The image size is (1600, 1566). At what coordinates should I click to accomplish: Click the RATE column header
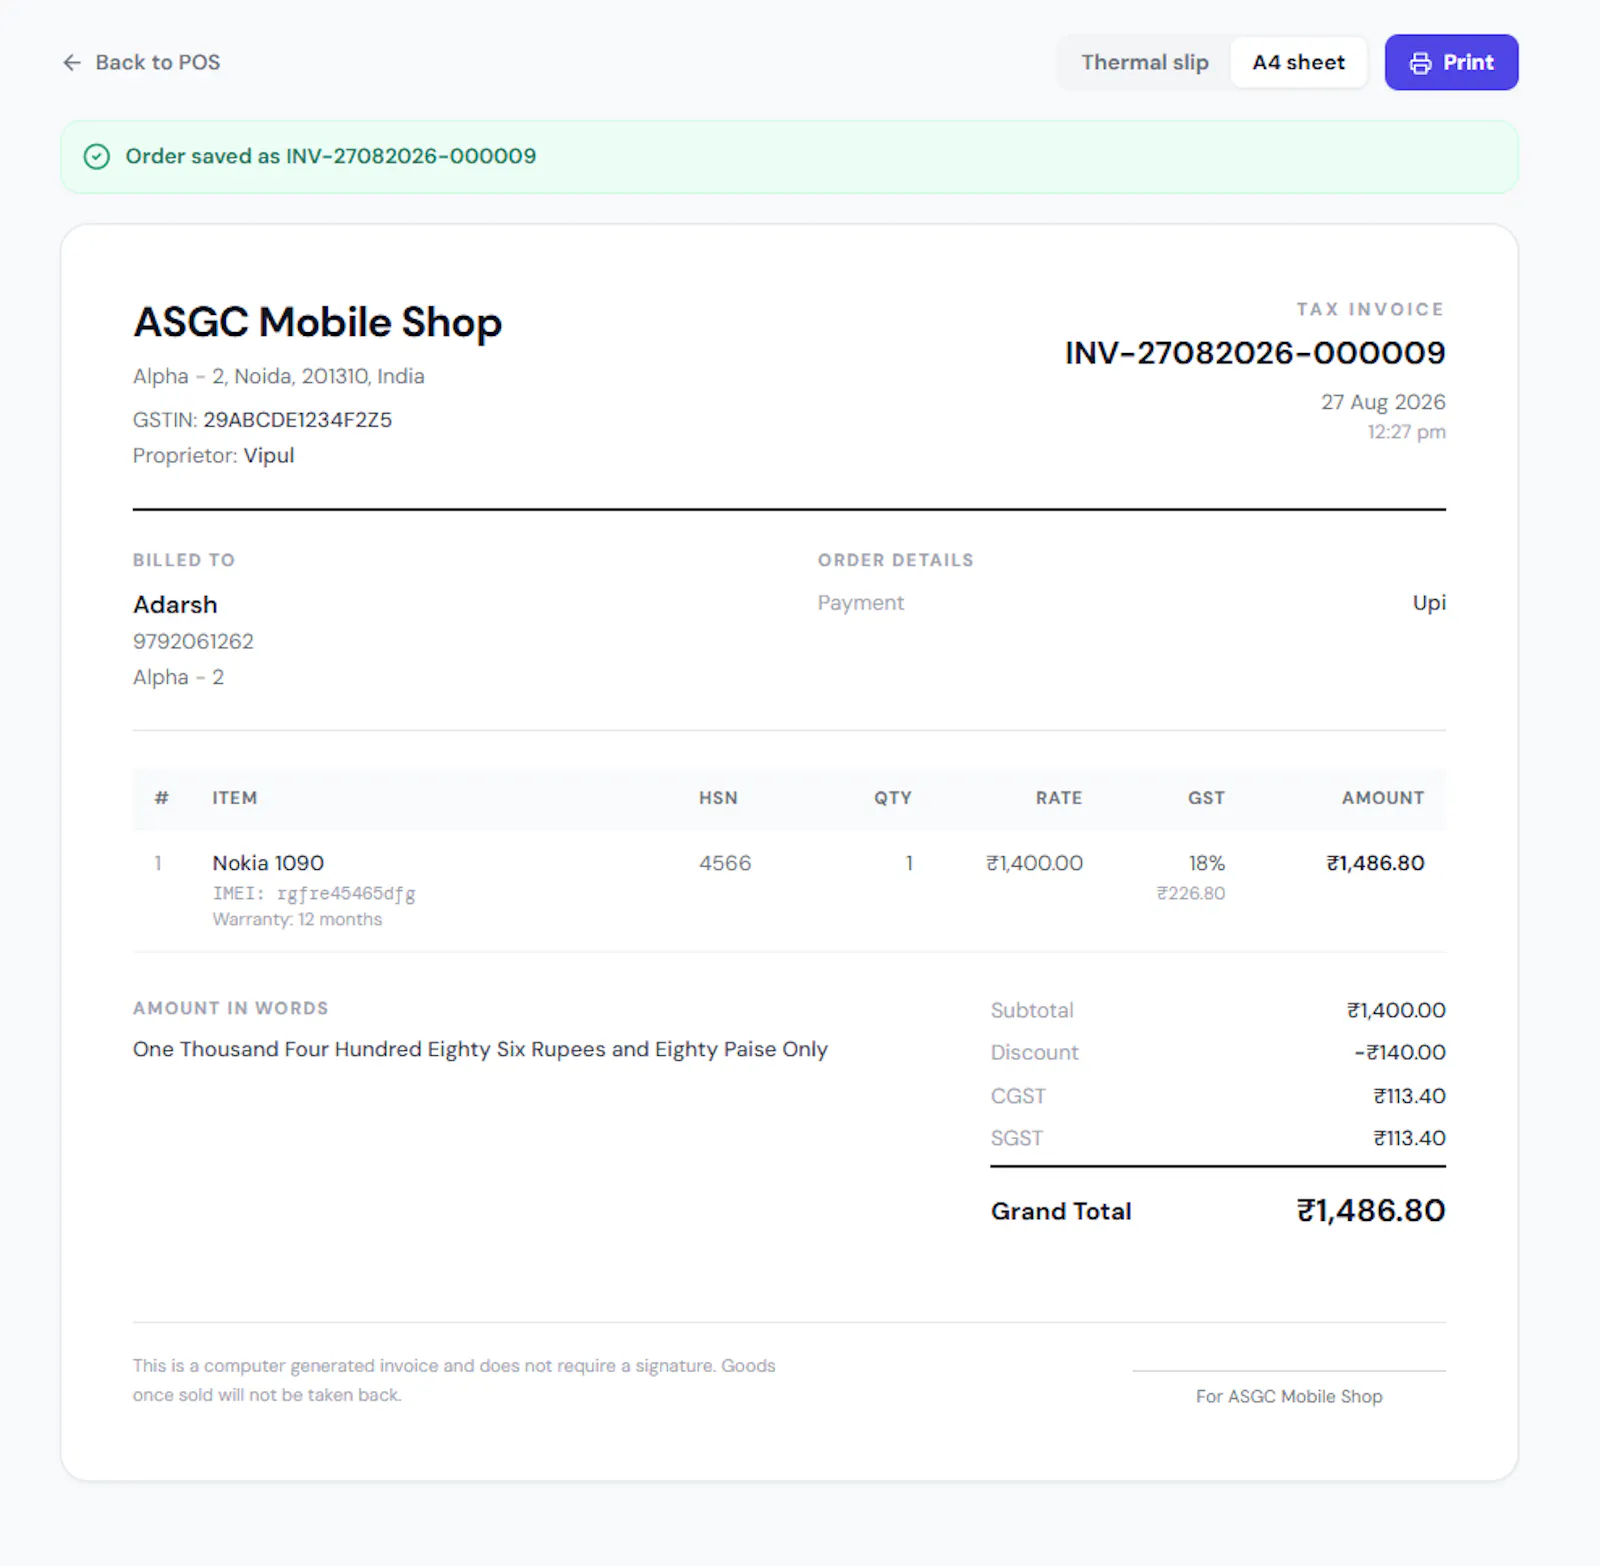(x=1059, y=798)
